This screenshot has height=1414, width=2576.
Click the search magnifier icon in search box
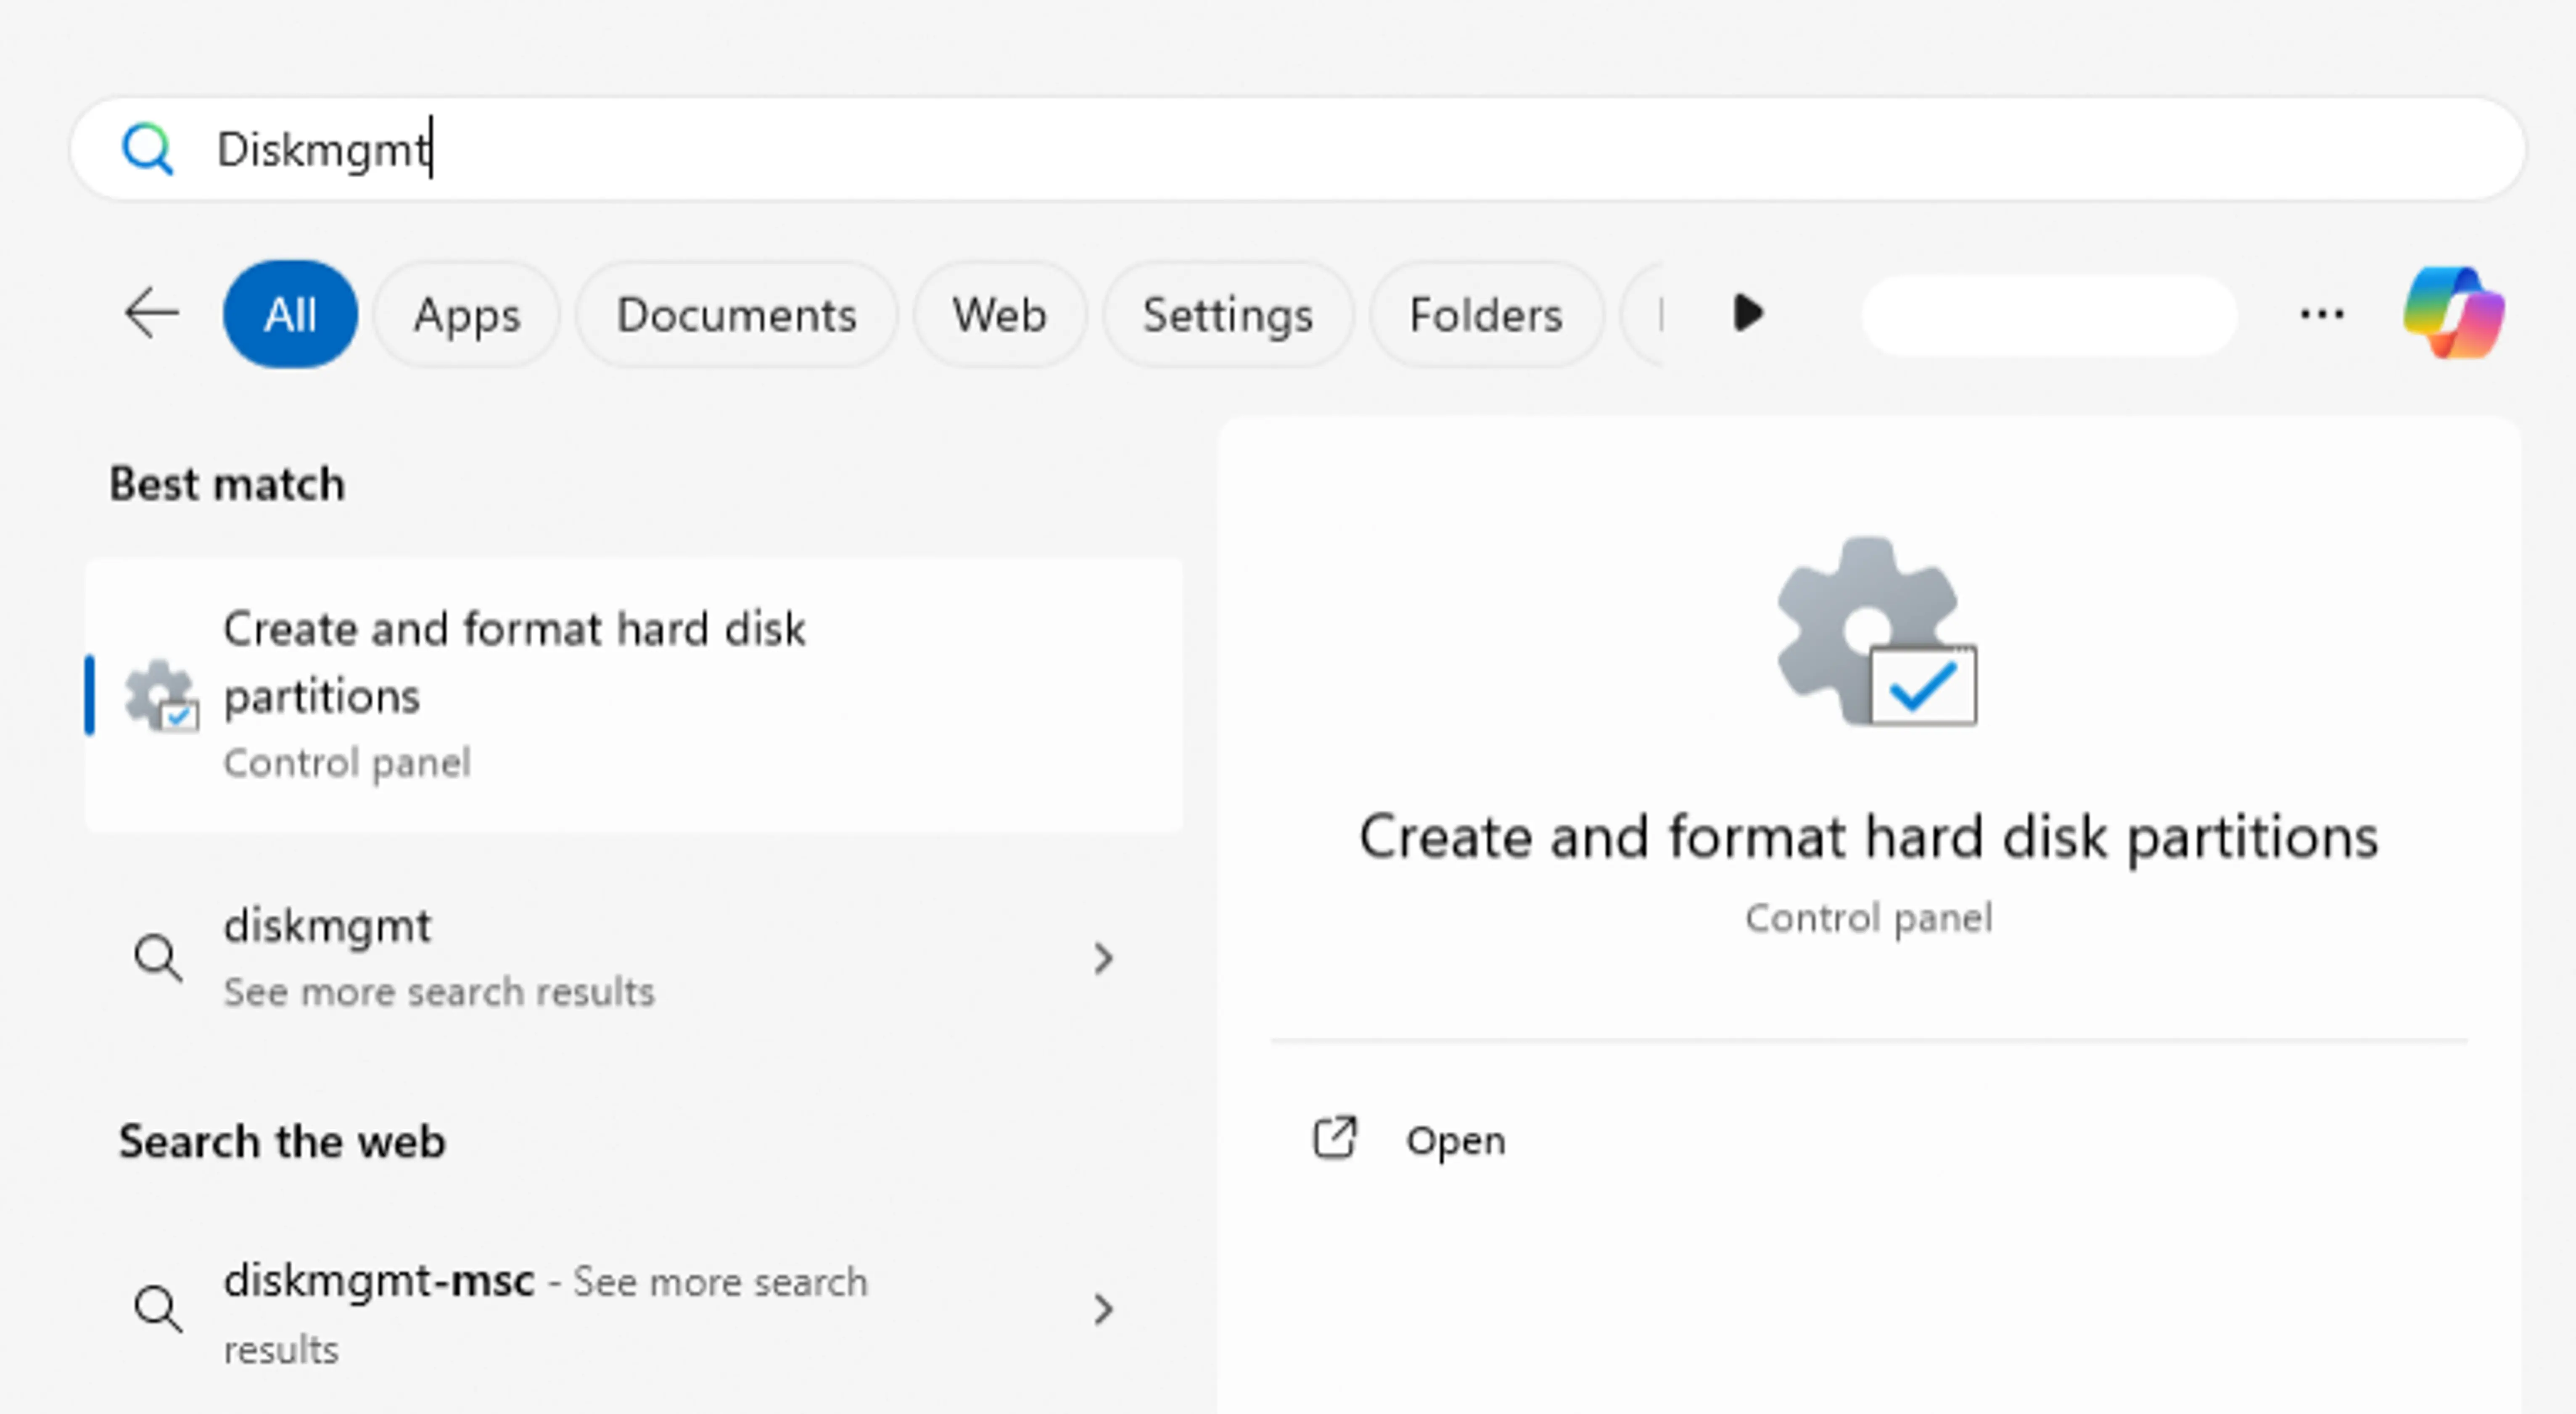point(147,149)
